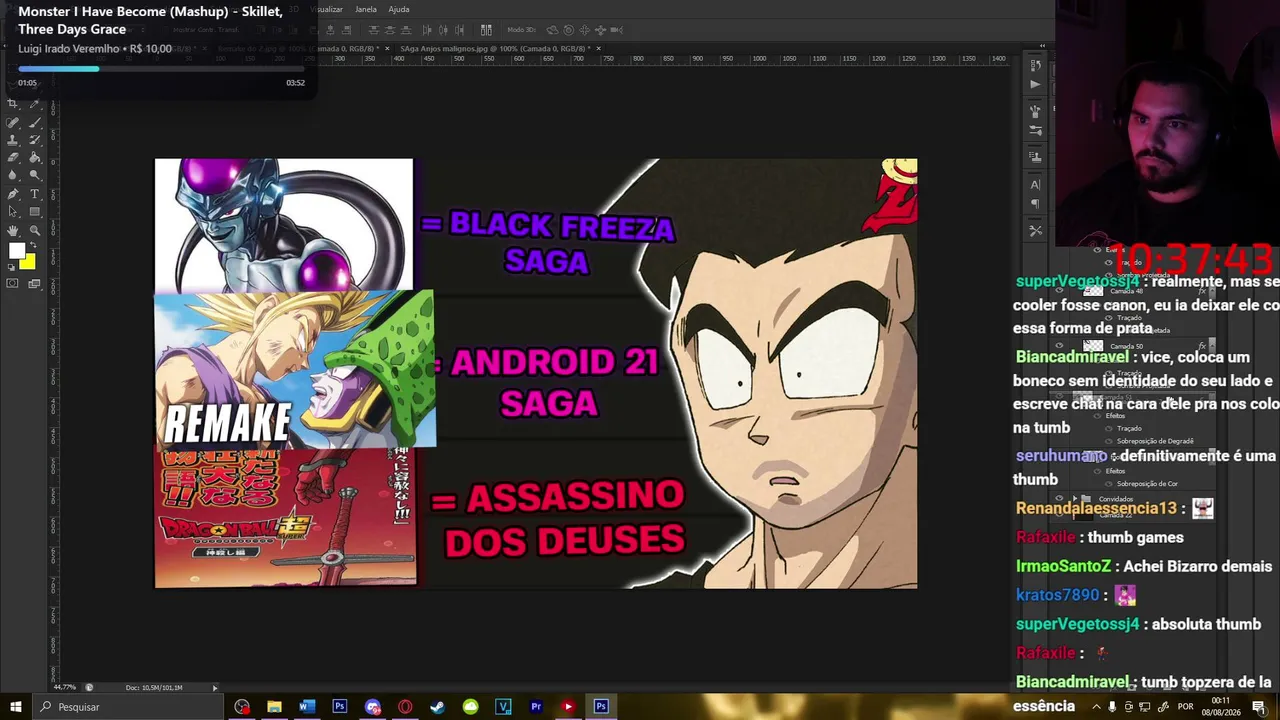Select the History Brush tool
This screenshot has width=1280, height=720.
35,140
